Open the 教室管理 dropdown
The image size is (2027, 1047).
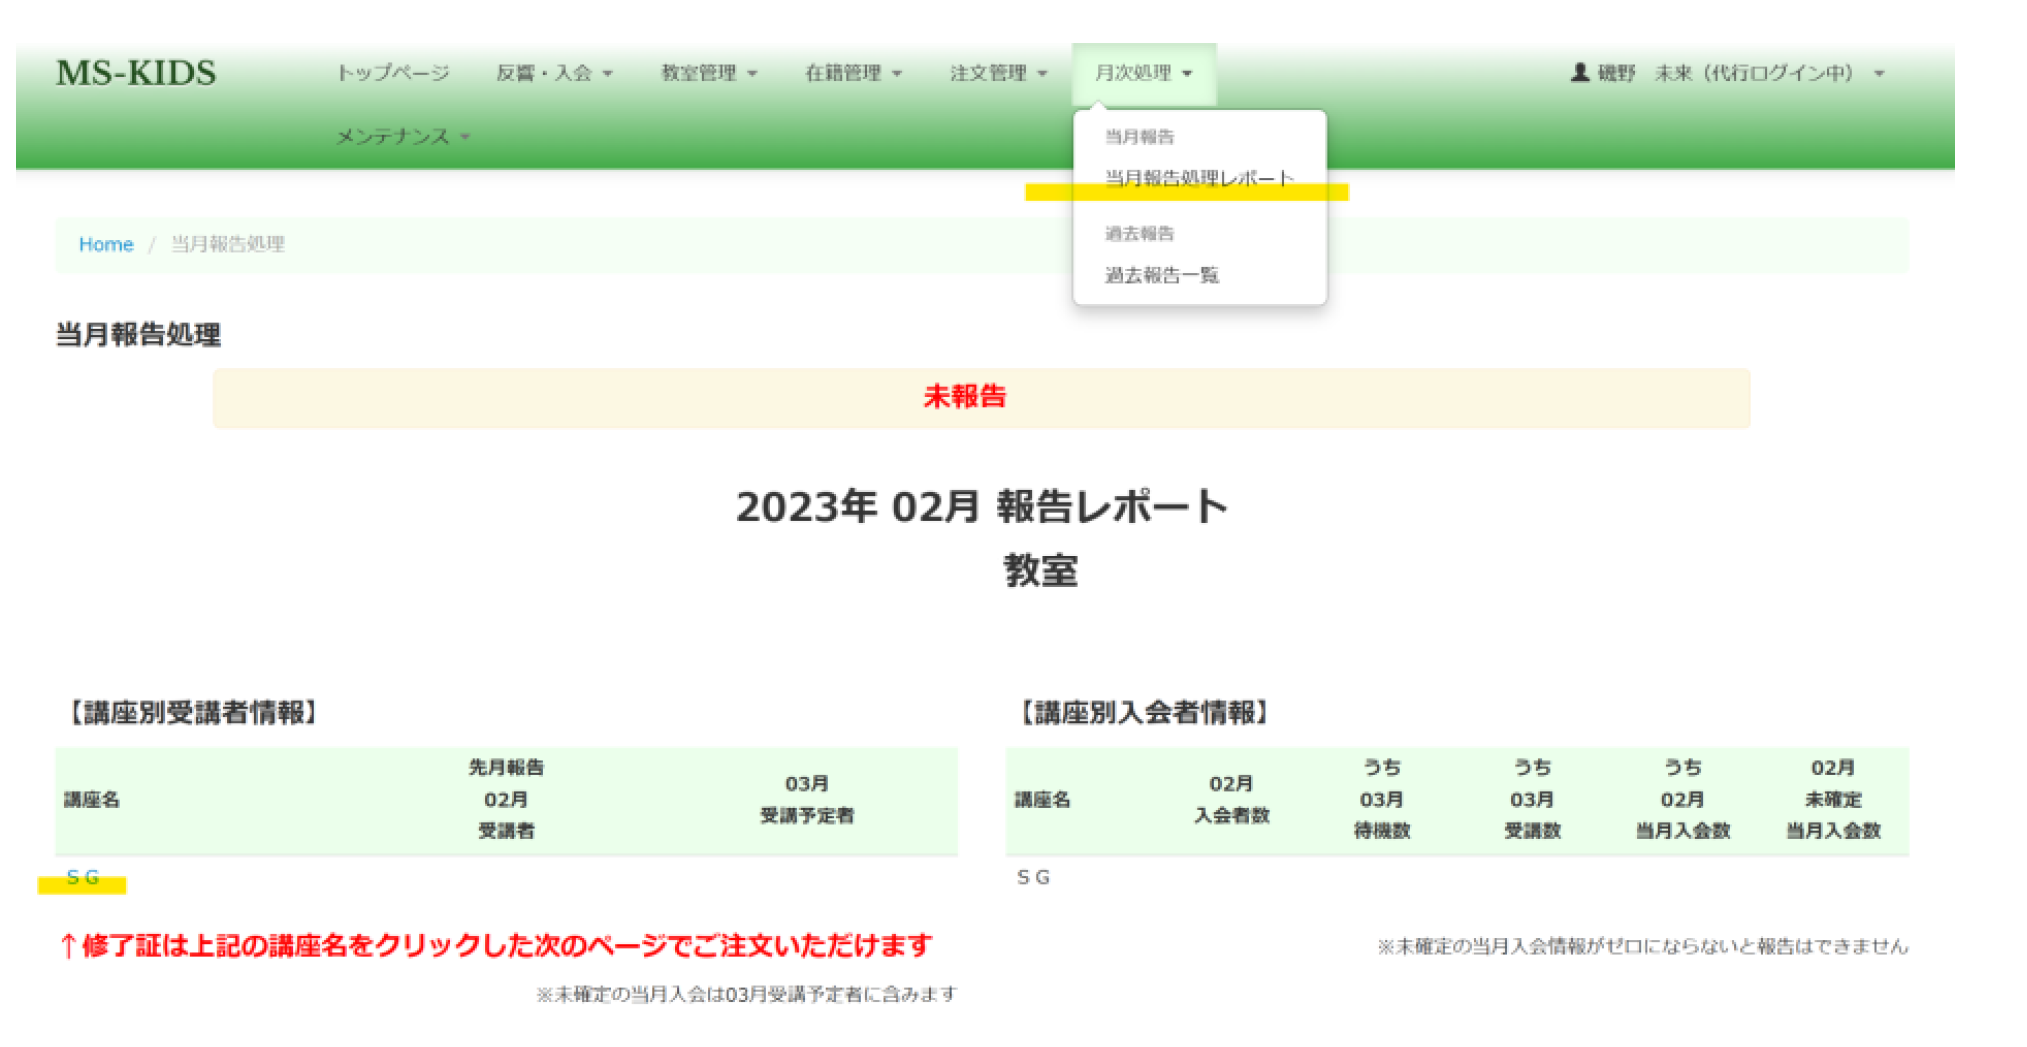coord(709,73)
